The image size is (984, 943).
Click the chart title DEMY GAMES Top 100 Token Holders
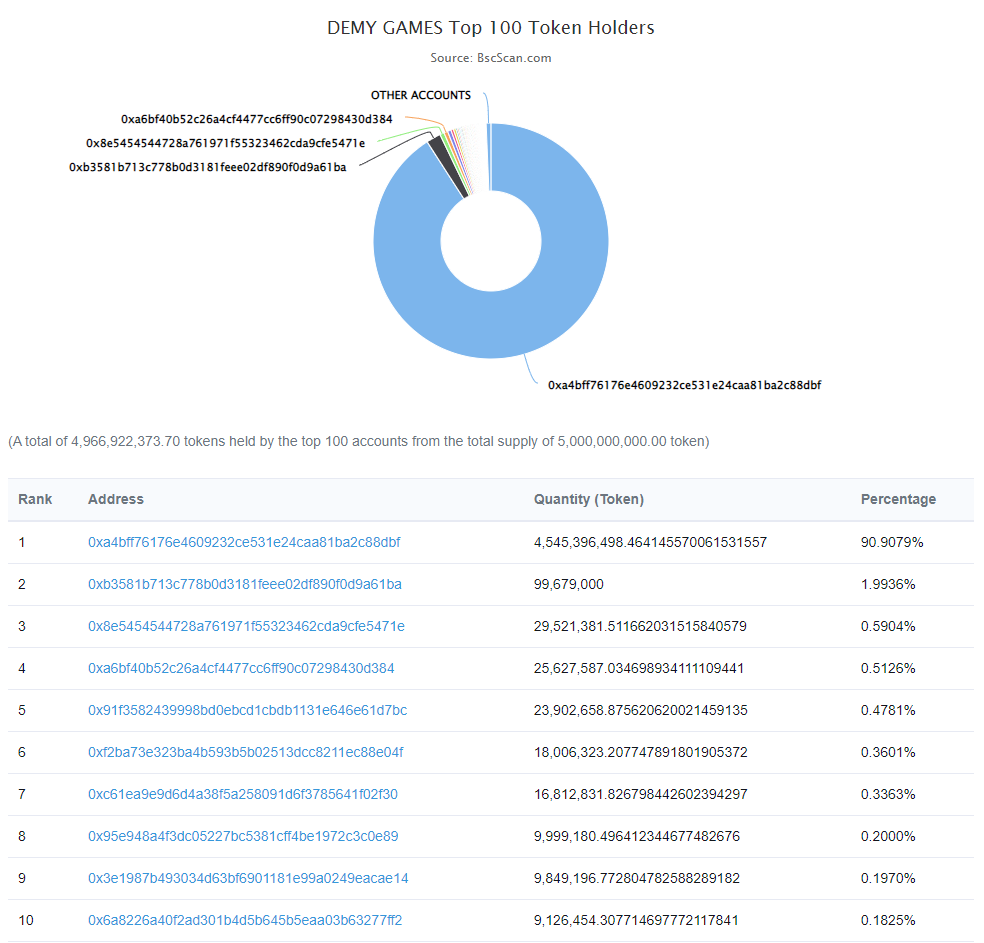click(x=491, y=28)
